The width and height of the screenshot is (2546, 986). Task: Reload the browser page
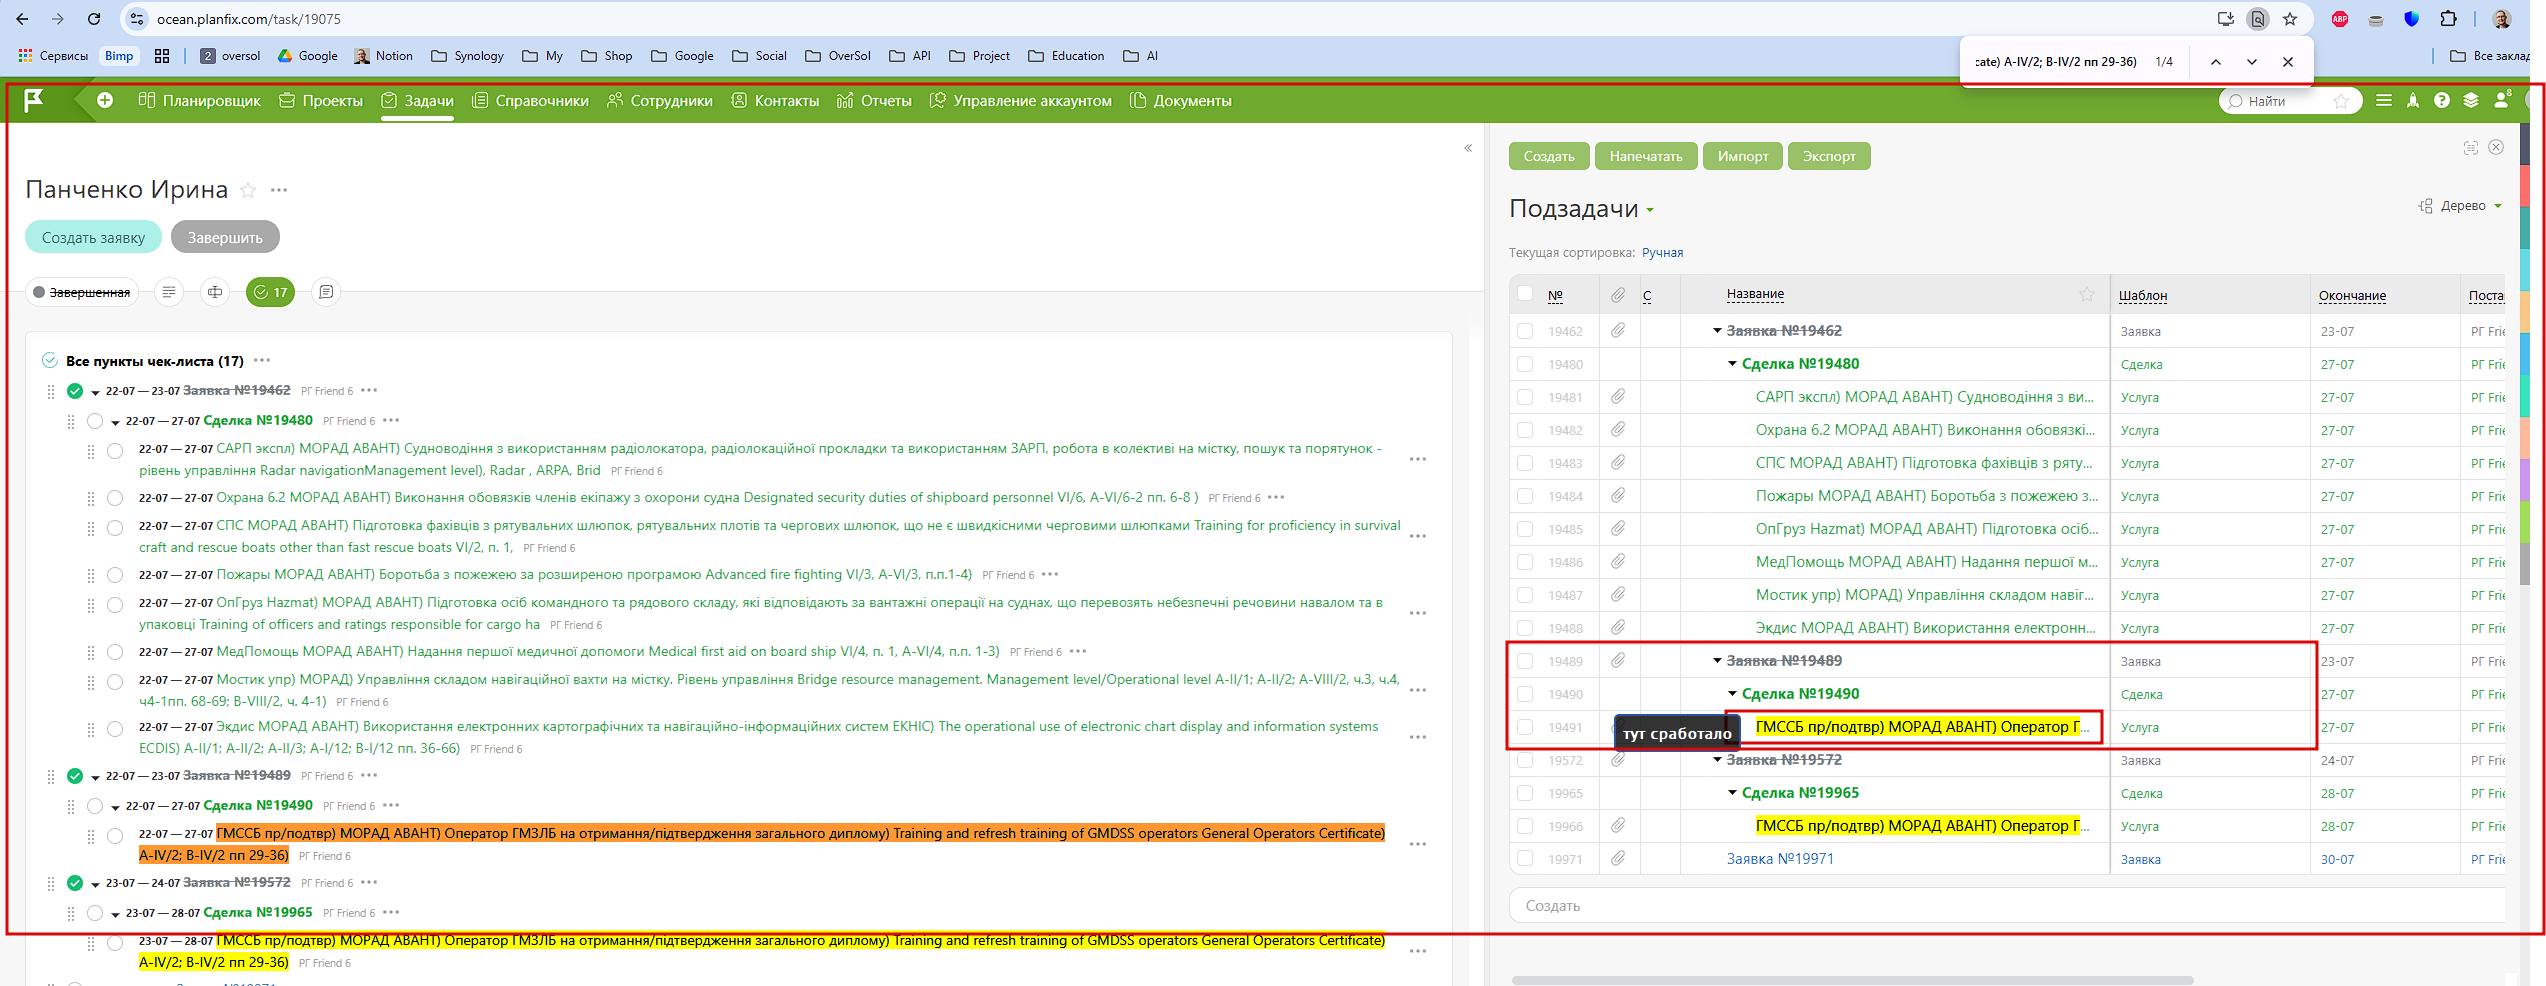pos(94,19)
